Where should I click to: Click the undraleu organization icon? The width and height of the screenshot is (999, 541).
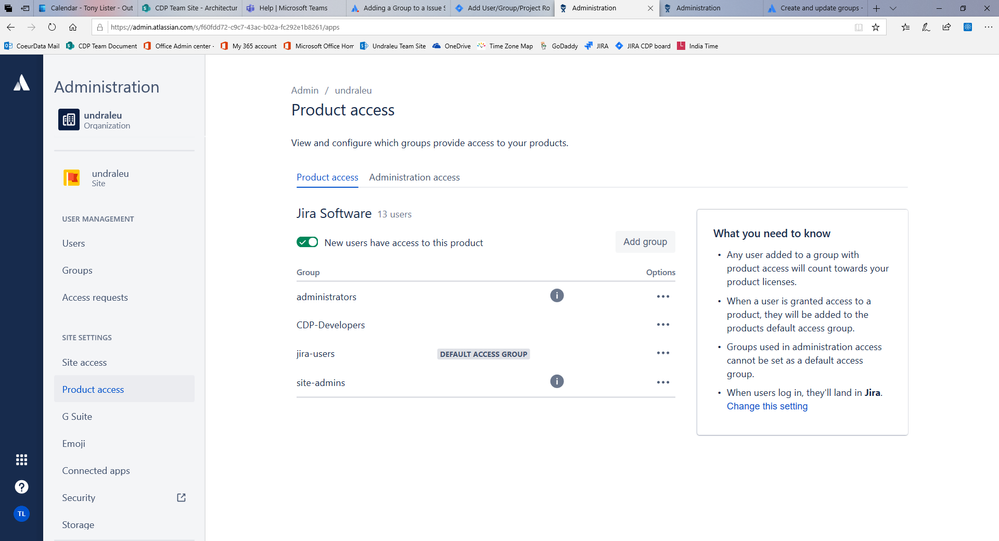click(x=69, y=119)
